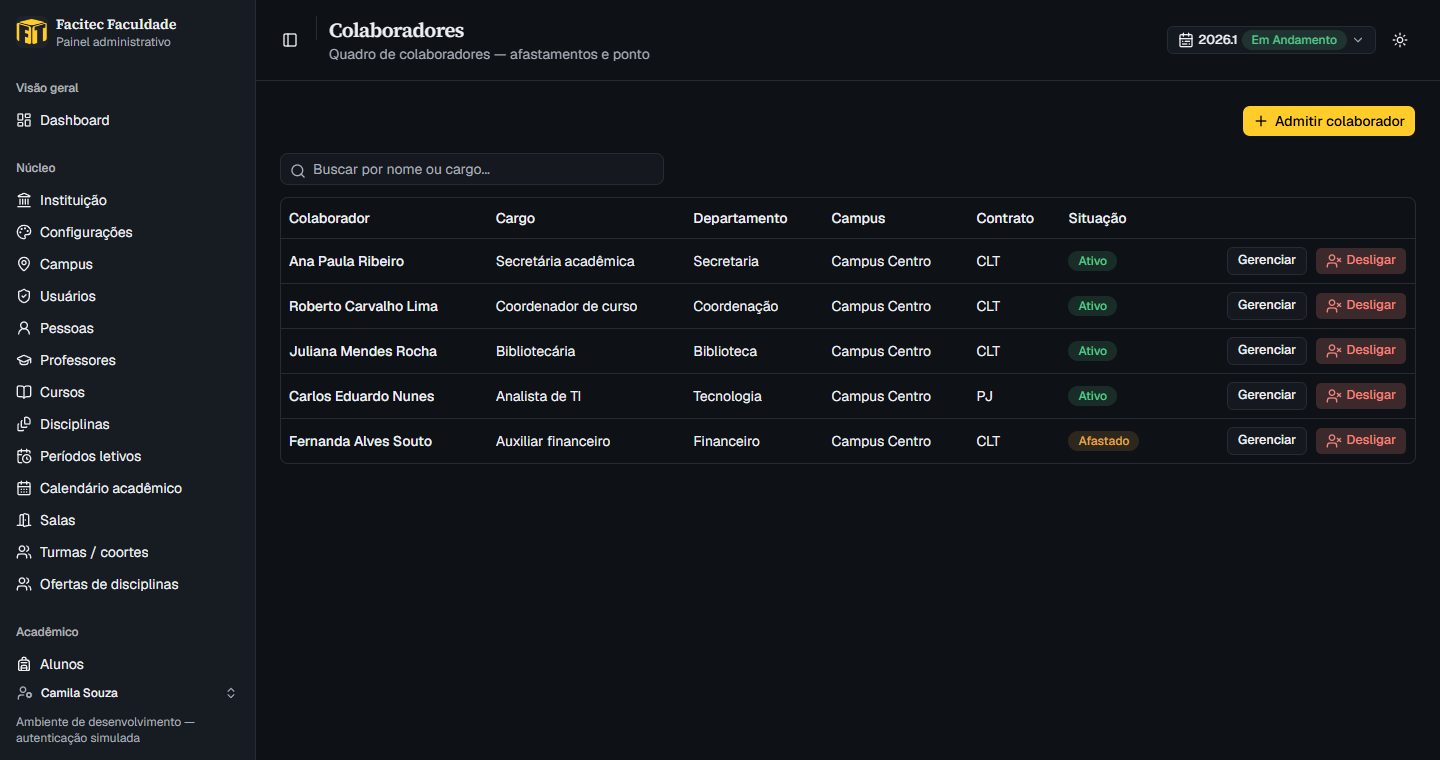This screenshot has height=760, width=1440.
Task: Manage Fernanda Alves Souto
Action: 1267,441
